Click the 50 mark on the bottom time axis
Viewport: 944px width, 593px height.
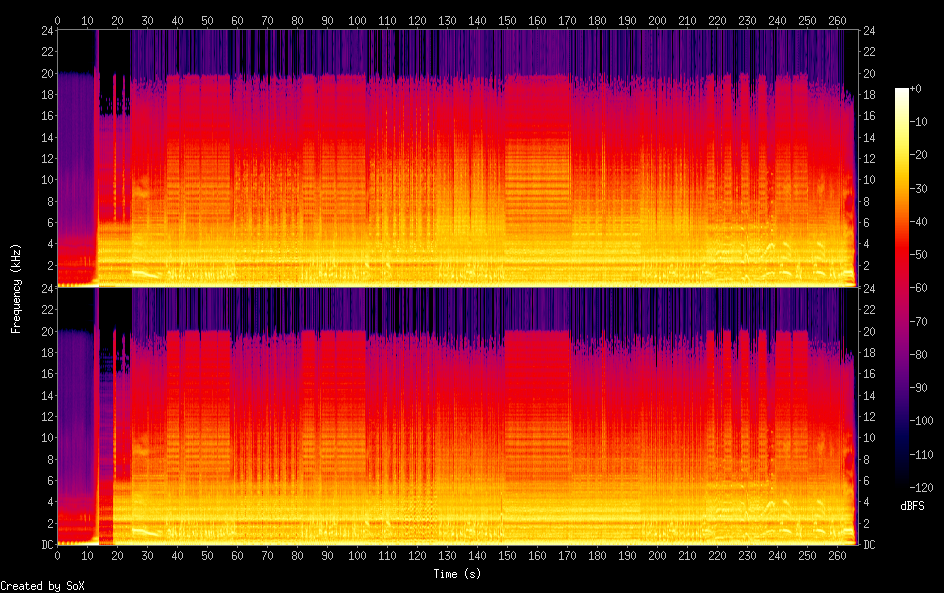(207, 556)
